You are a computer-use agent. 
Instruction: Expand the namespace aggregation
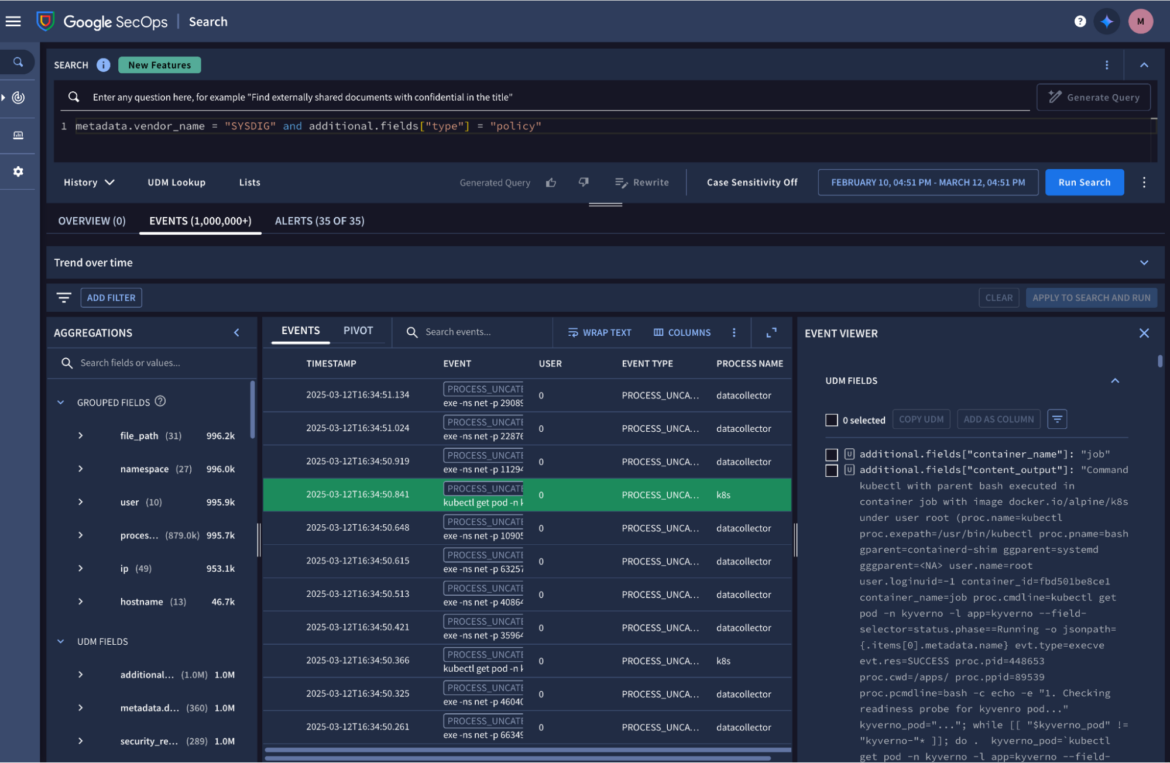tap(81, 469)
